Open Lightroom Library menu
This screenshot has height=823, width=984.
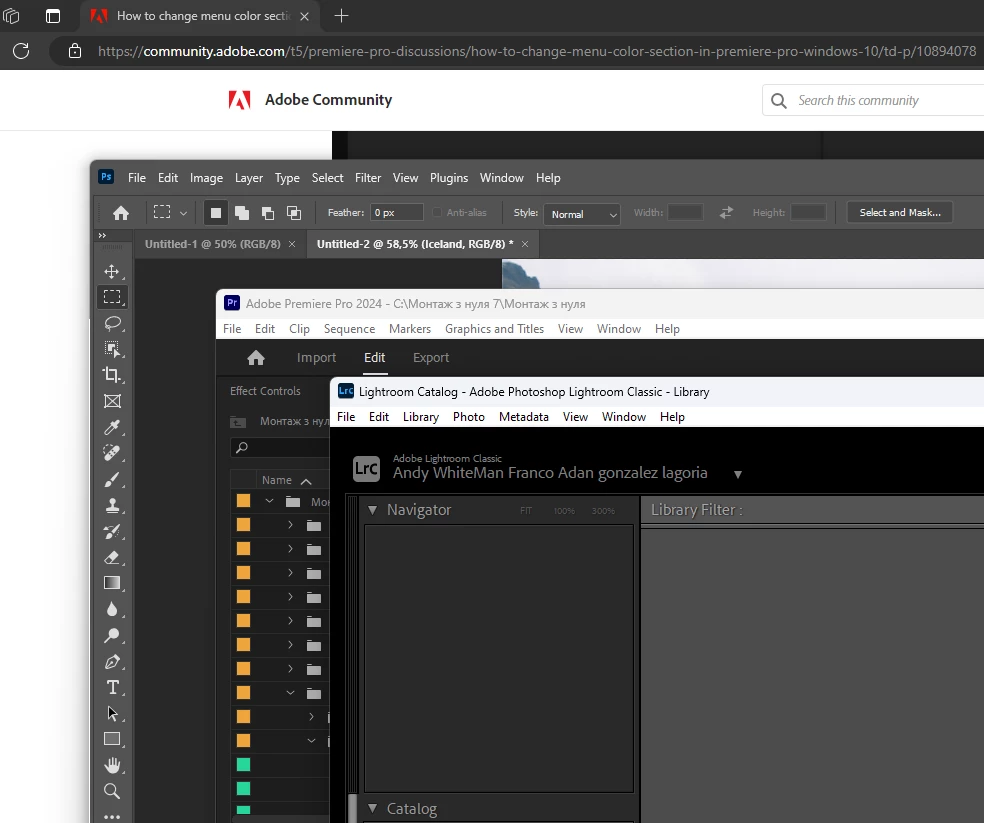420,417
